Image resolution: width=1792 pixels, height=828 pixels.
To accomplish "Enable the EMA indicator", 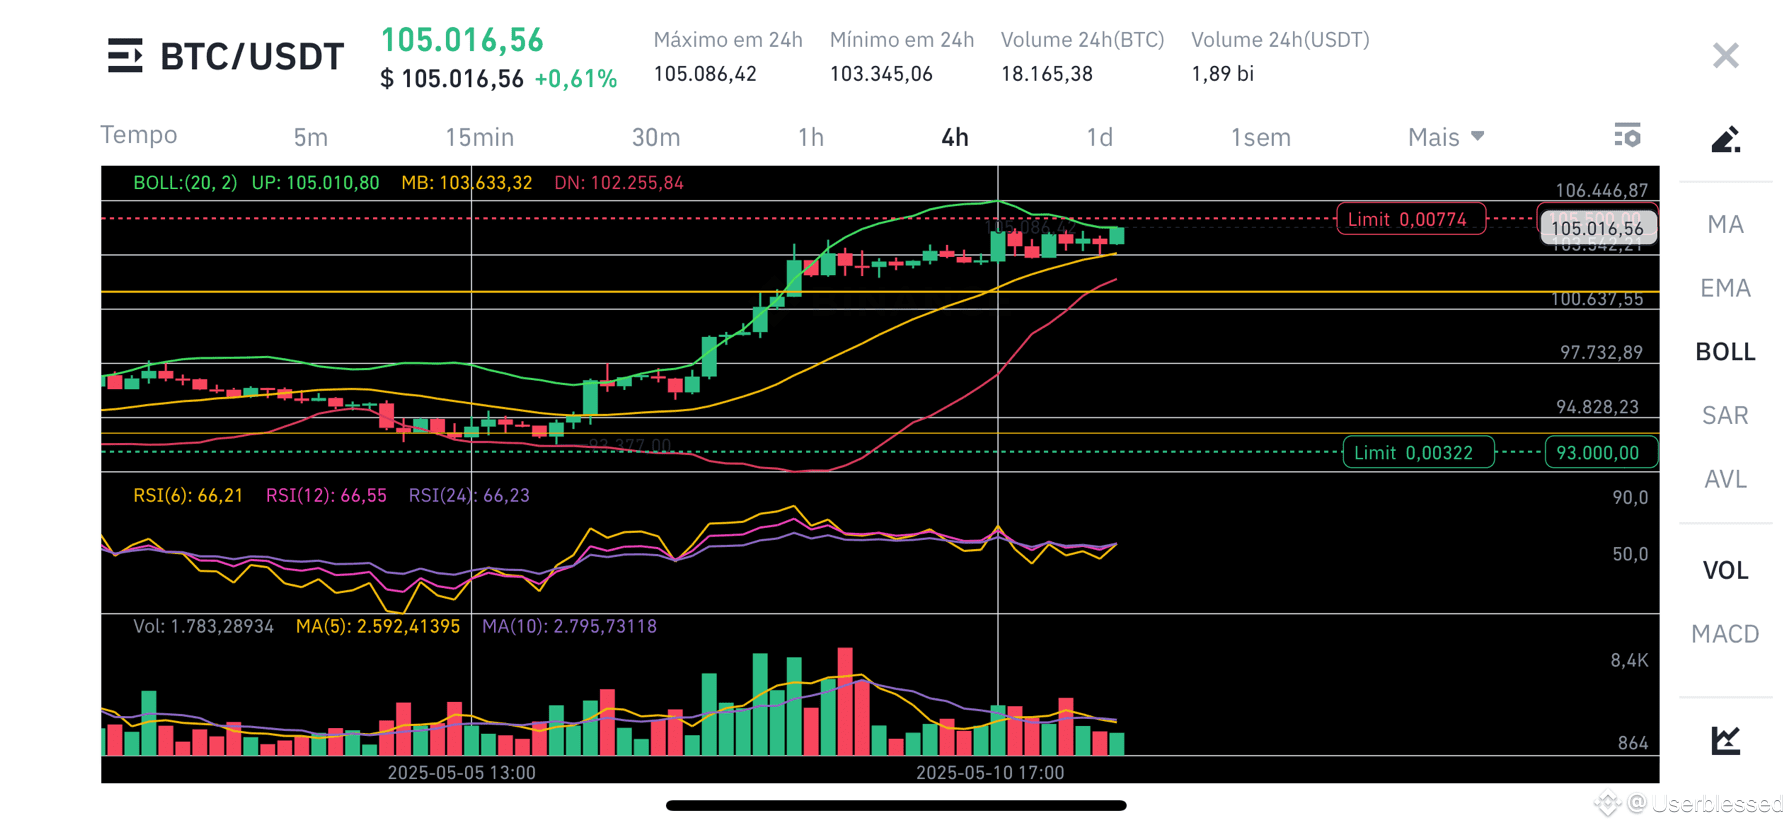I will click(x=1725, y=288).
